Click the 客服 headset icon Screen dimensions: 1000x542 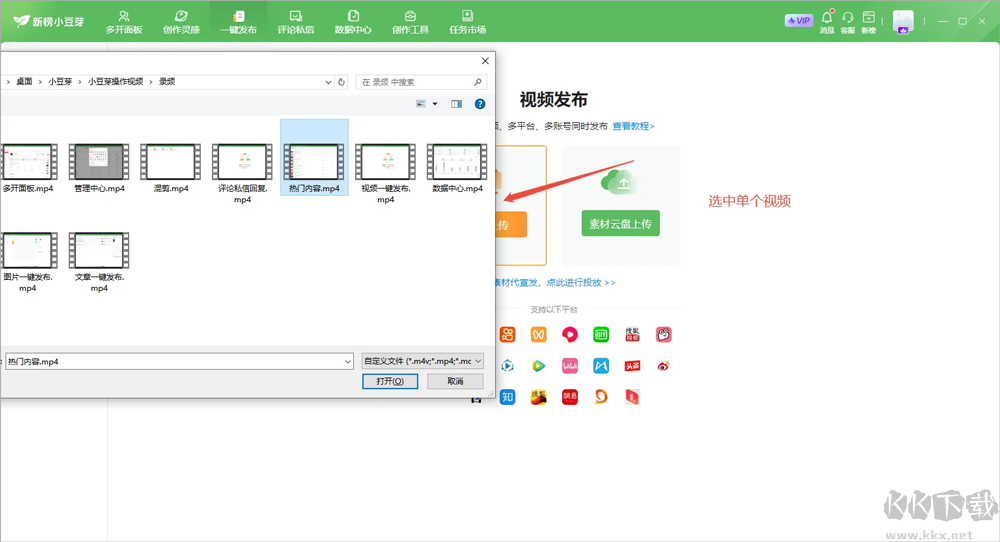(848, 19)
